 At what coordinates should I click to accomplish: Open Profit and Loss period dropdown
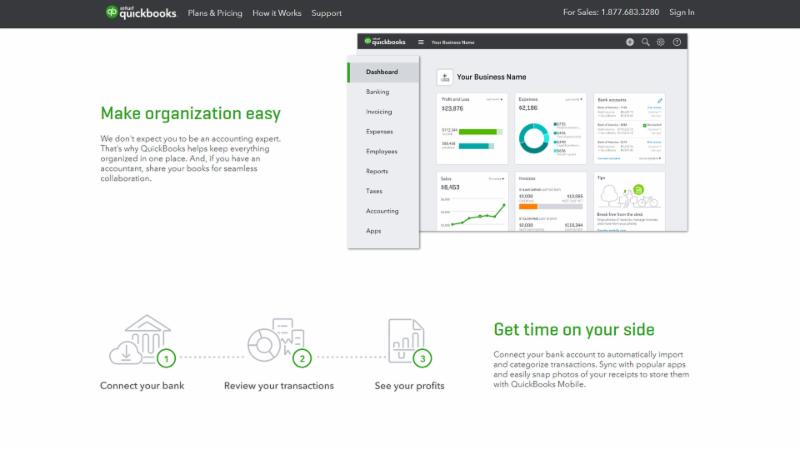click(494, 99)
